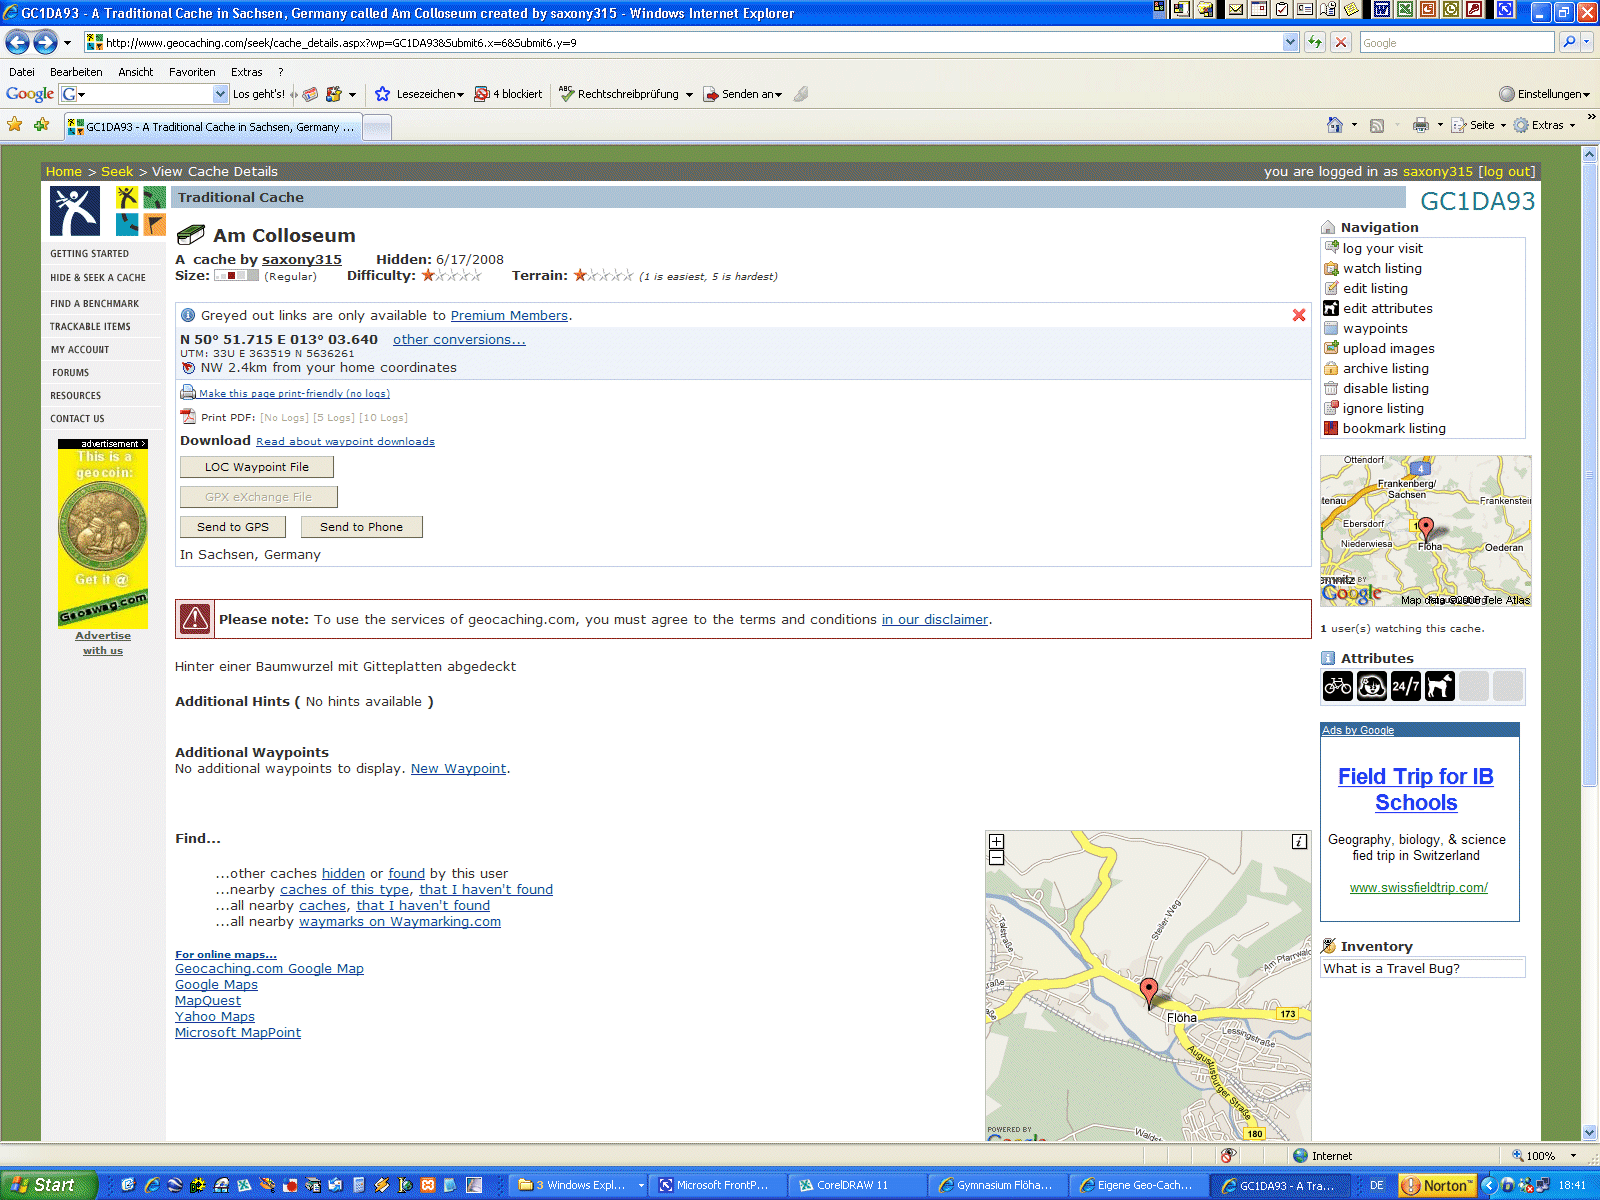
Task: Click the LOC Waypoint File button
Action: (x=257, y=467)
